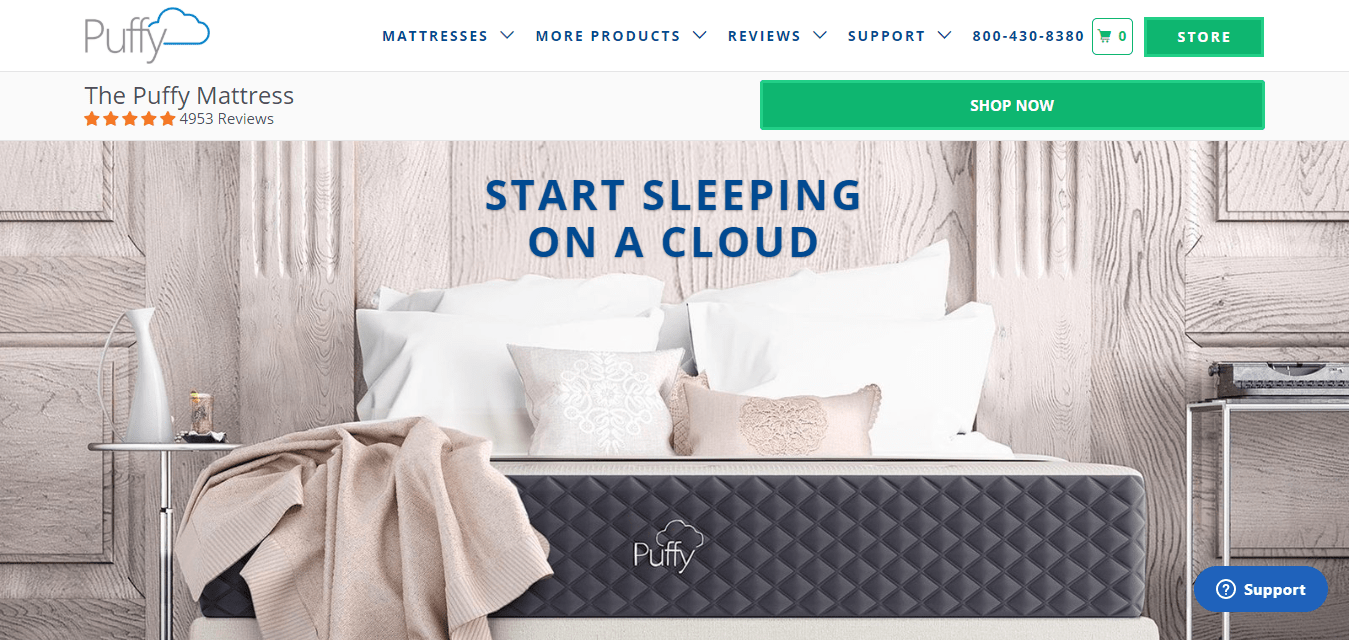
Task: Open the Mattresses menu
Action: (435, 36)
